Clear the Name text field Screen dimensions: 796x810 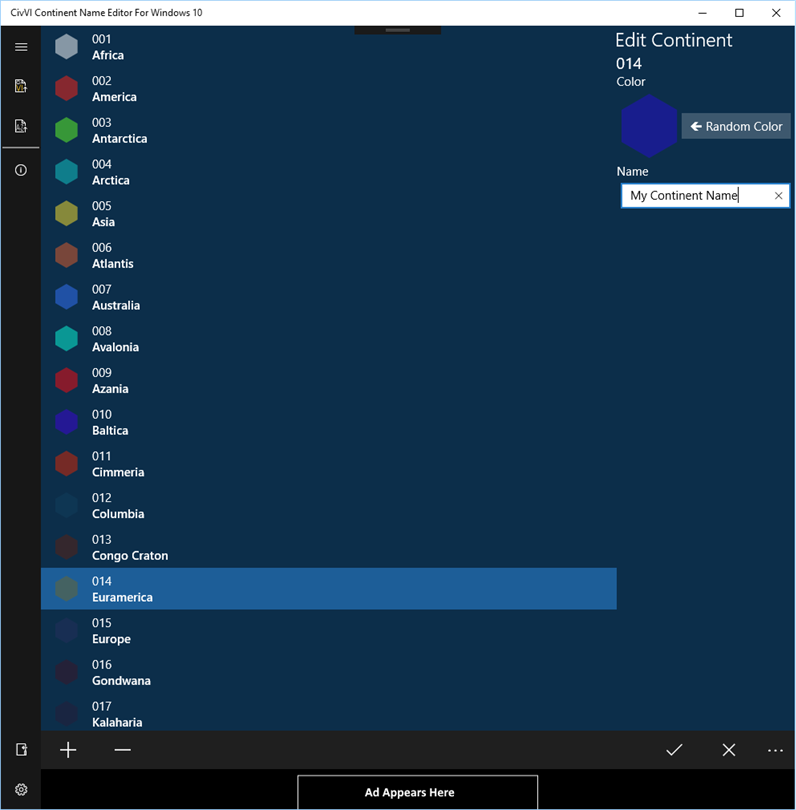coord(778,196)
